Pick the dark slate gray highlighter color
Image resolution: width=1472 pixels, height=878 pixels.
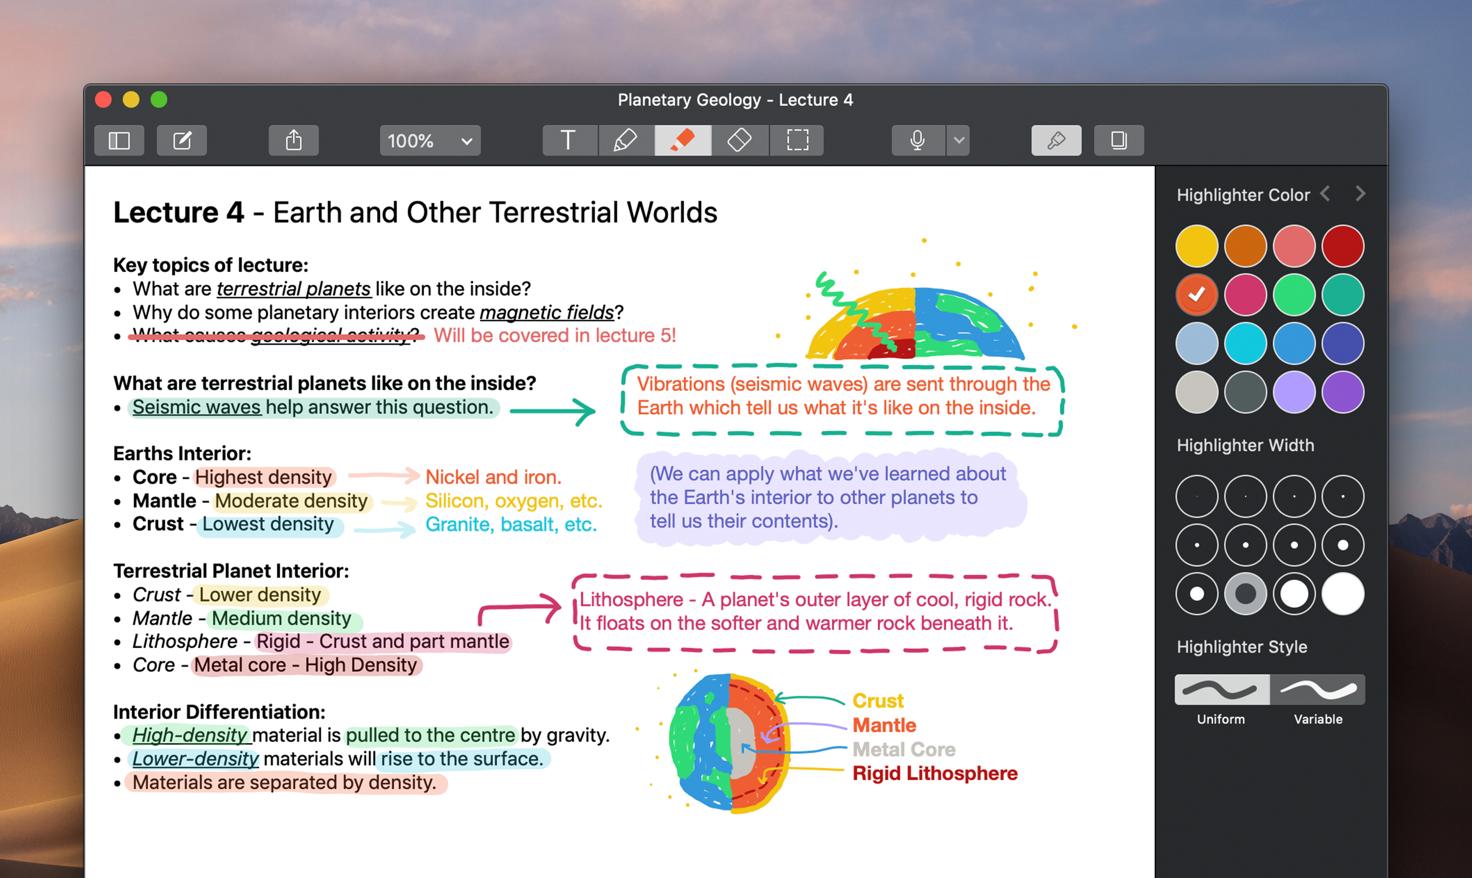[1245, 393]
